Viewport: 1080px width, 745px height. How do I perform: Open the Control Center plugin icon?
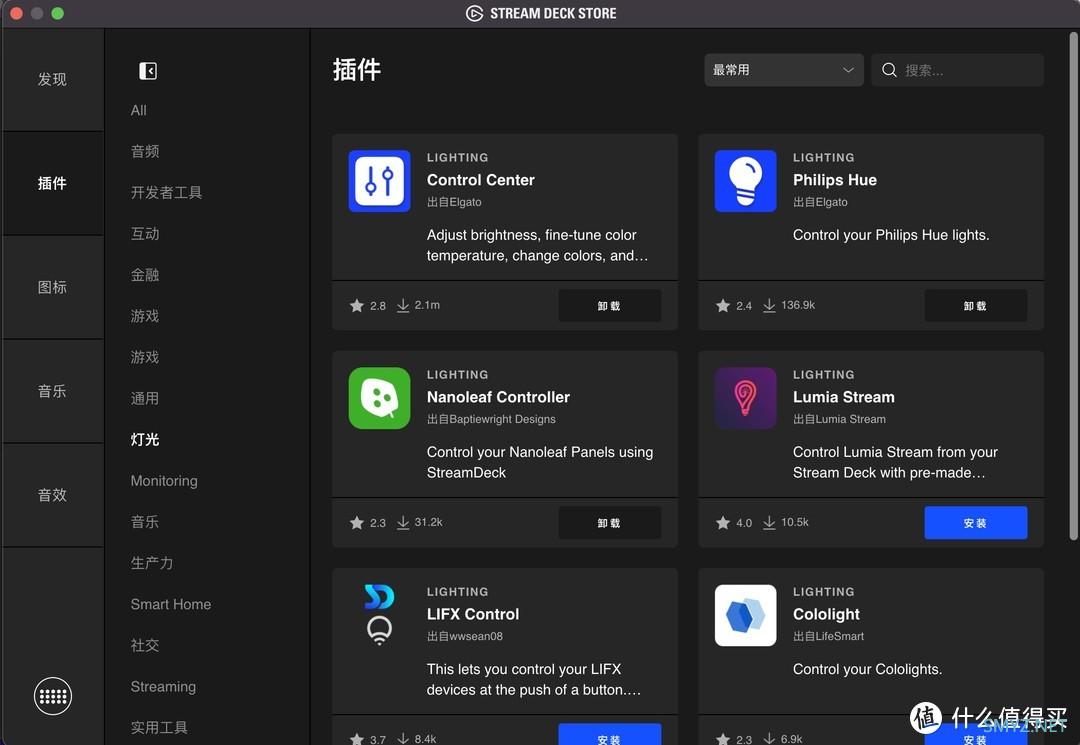(x=379, y=181)
